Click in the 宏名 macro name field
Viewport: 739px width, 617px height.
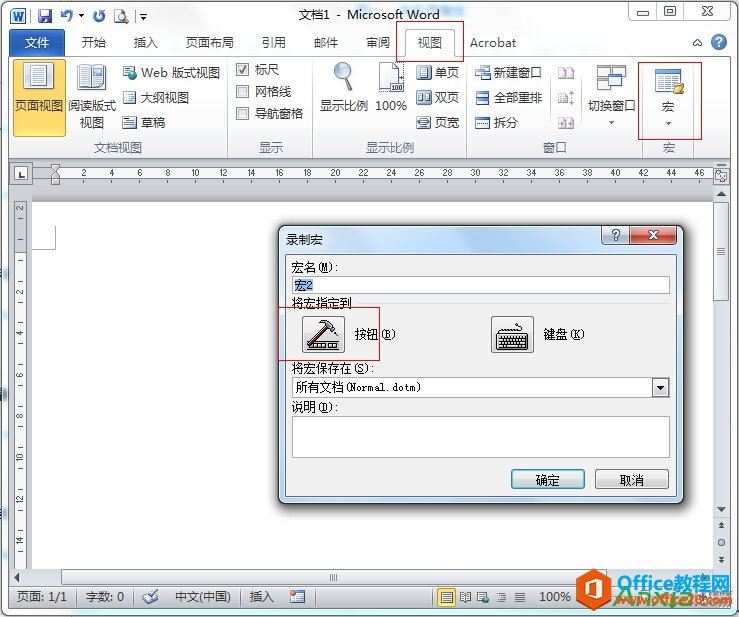(x=481, y=285)
